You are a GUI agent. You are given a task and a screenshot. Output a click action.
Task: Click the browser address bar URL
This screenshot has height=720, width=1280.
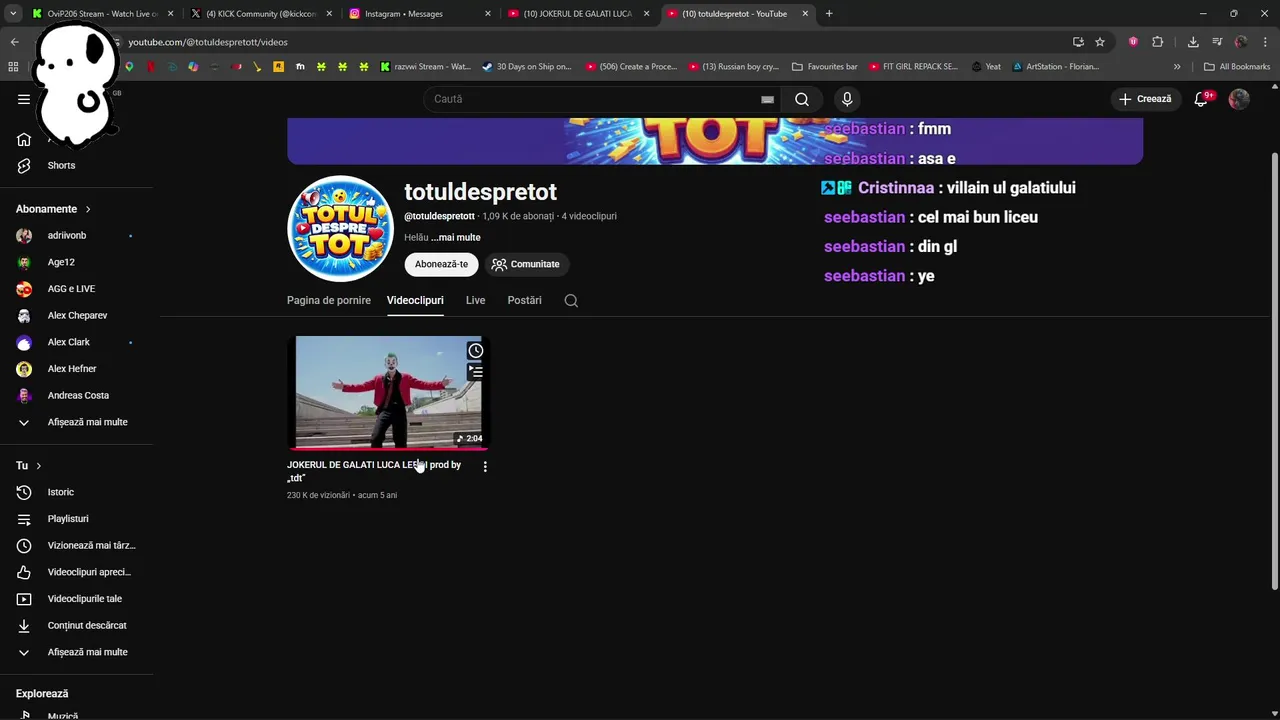point(208,42)
